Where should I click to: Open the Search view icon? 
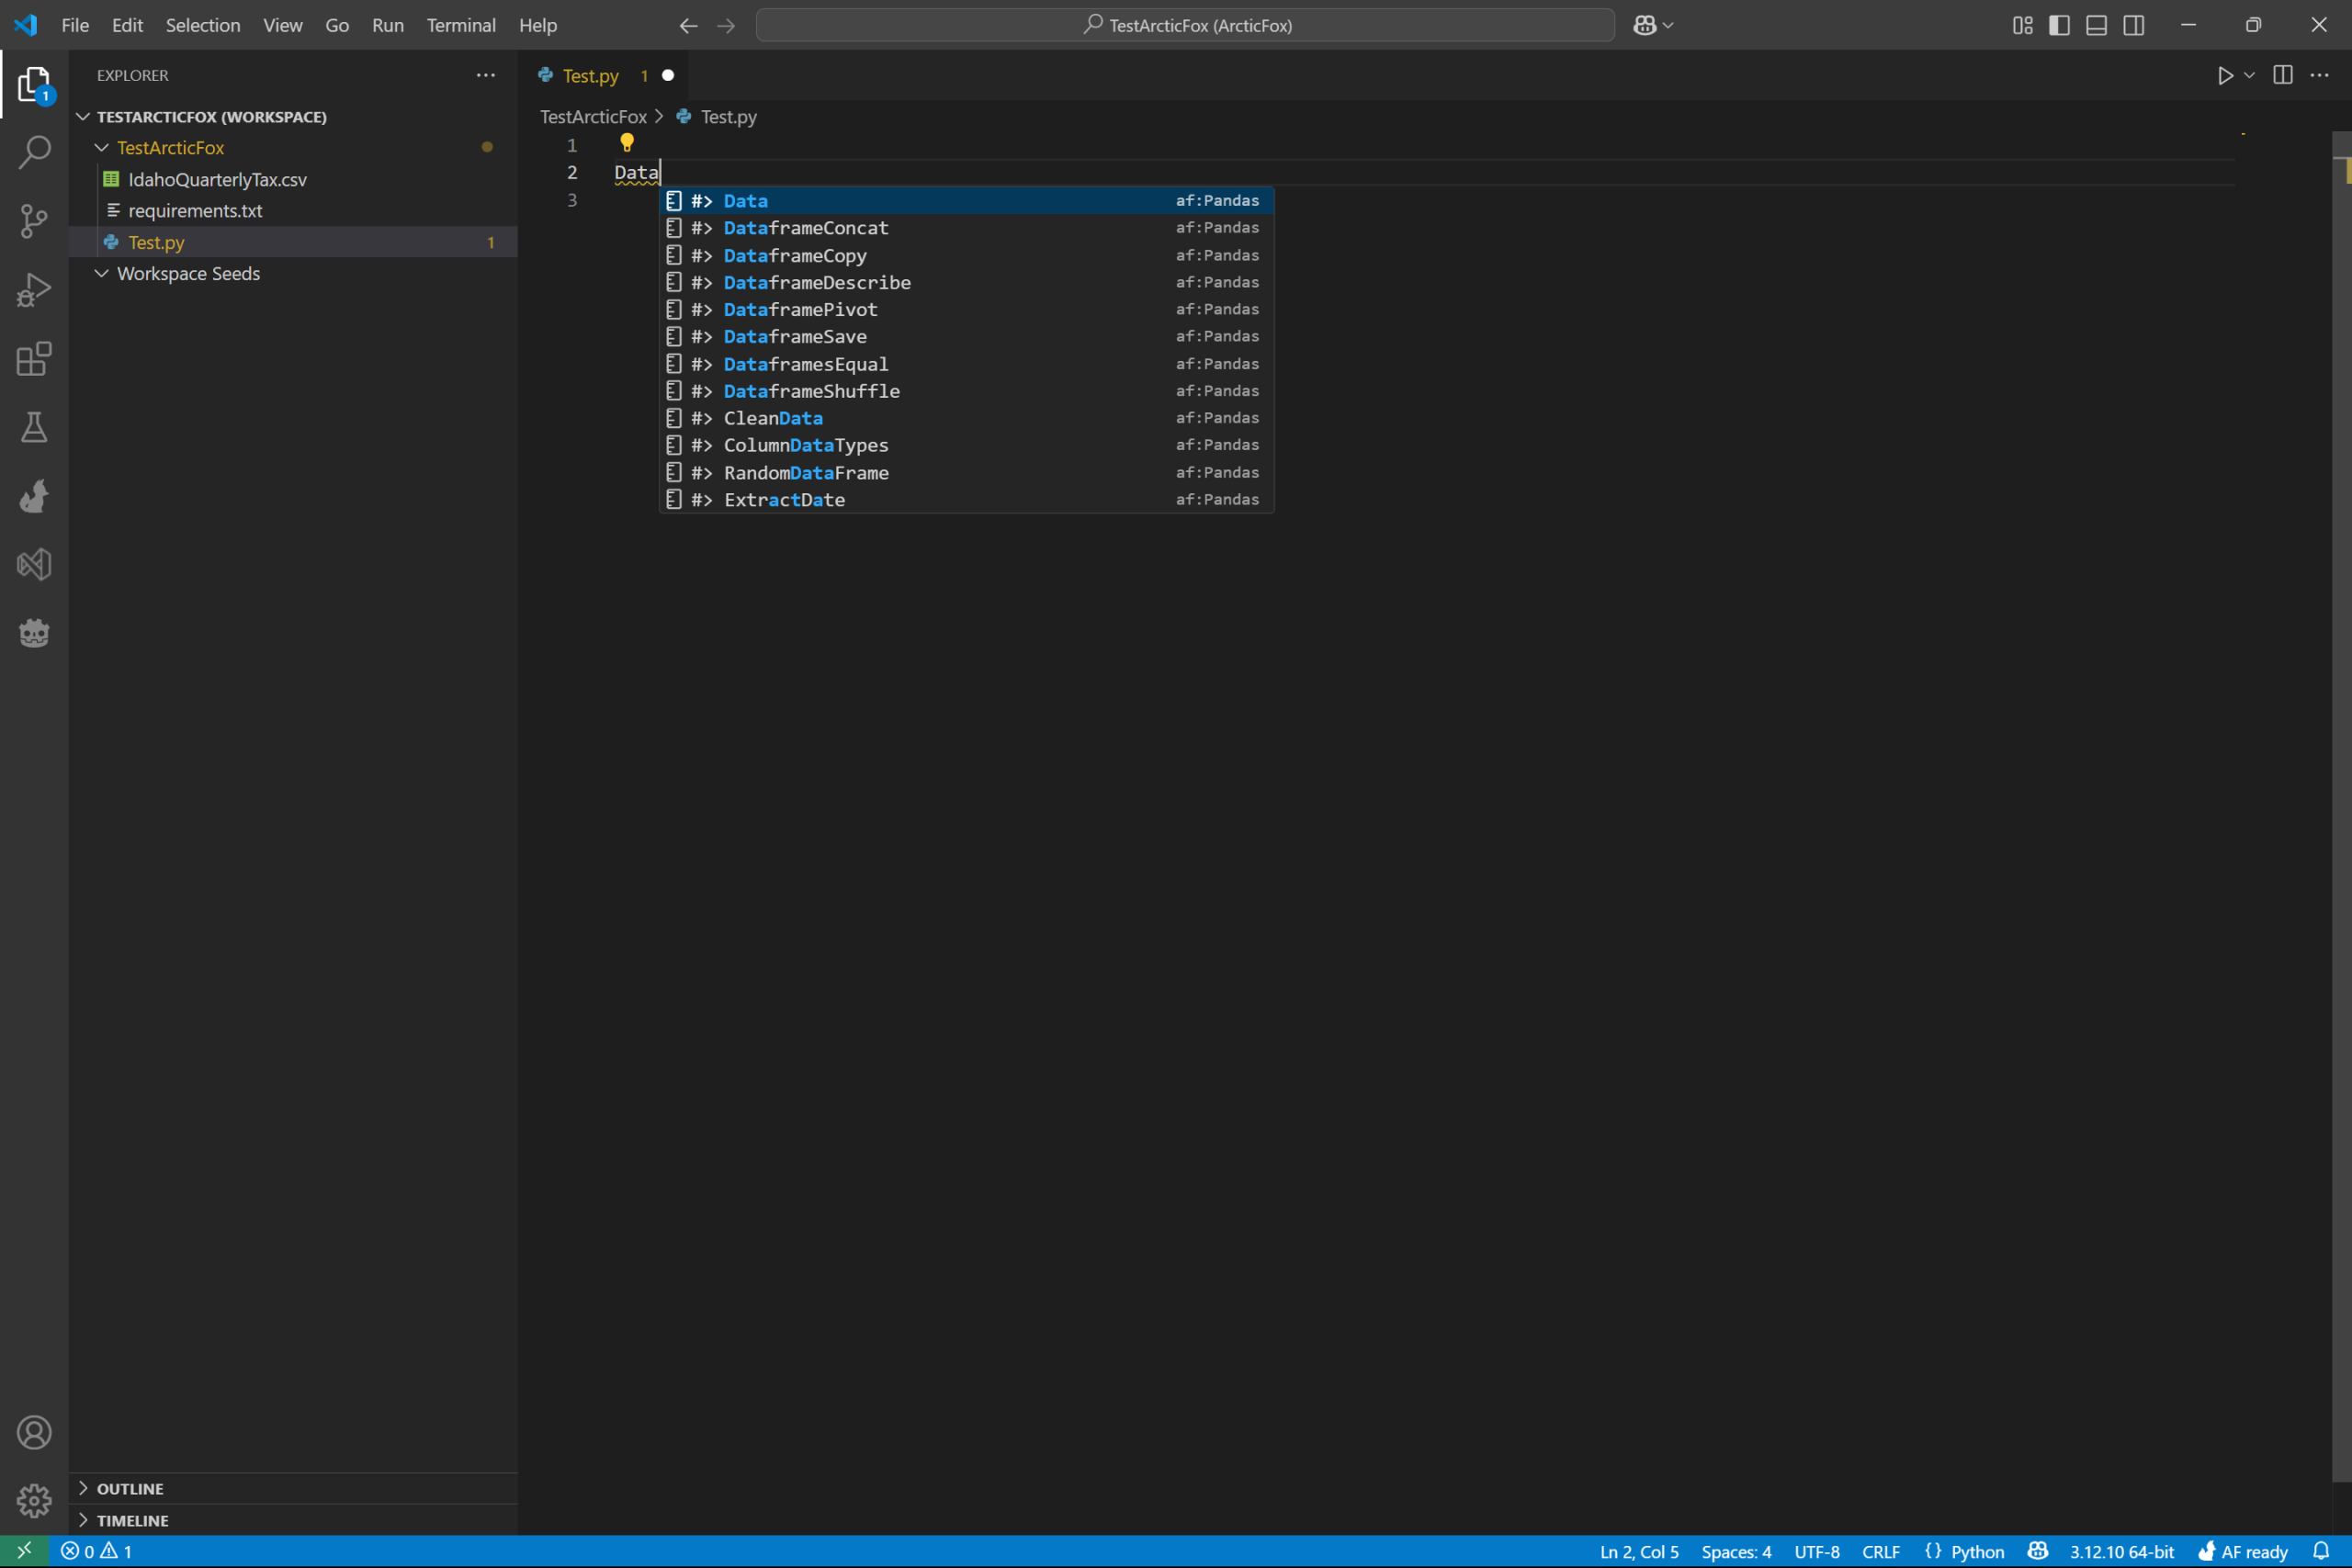click(34, 152)
